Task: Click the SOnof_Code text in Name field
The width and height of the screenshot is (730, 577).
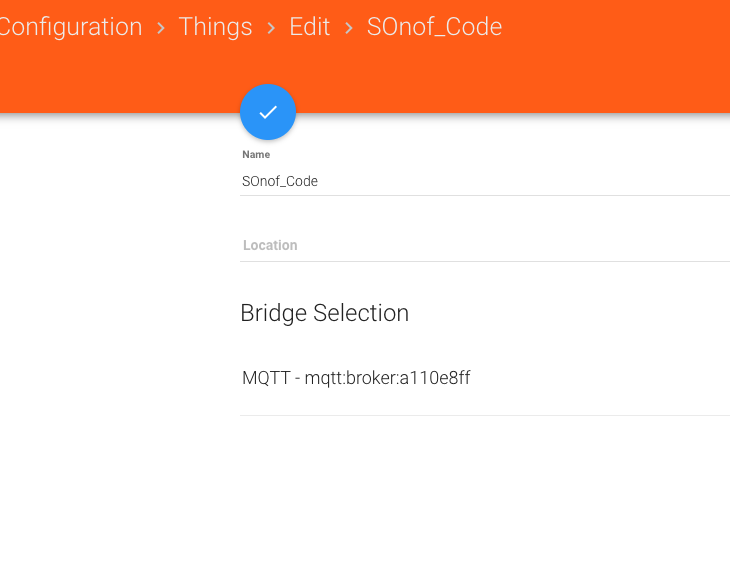Action: tap(280, 181)
